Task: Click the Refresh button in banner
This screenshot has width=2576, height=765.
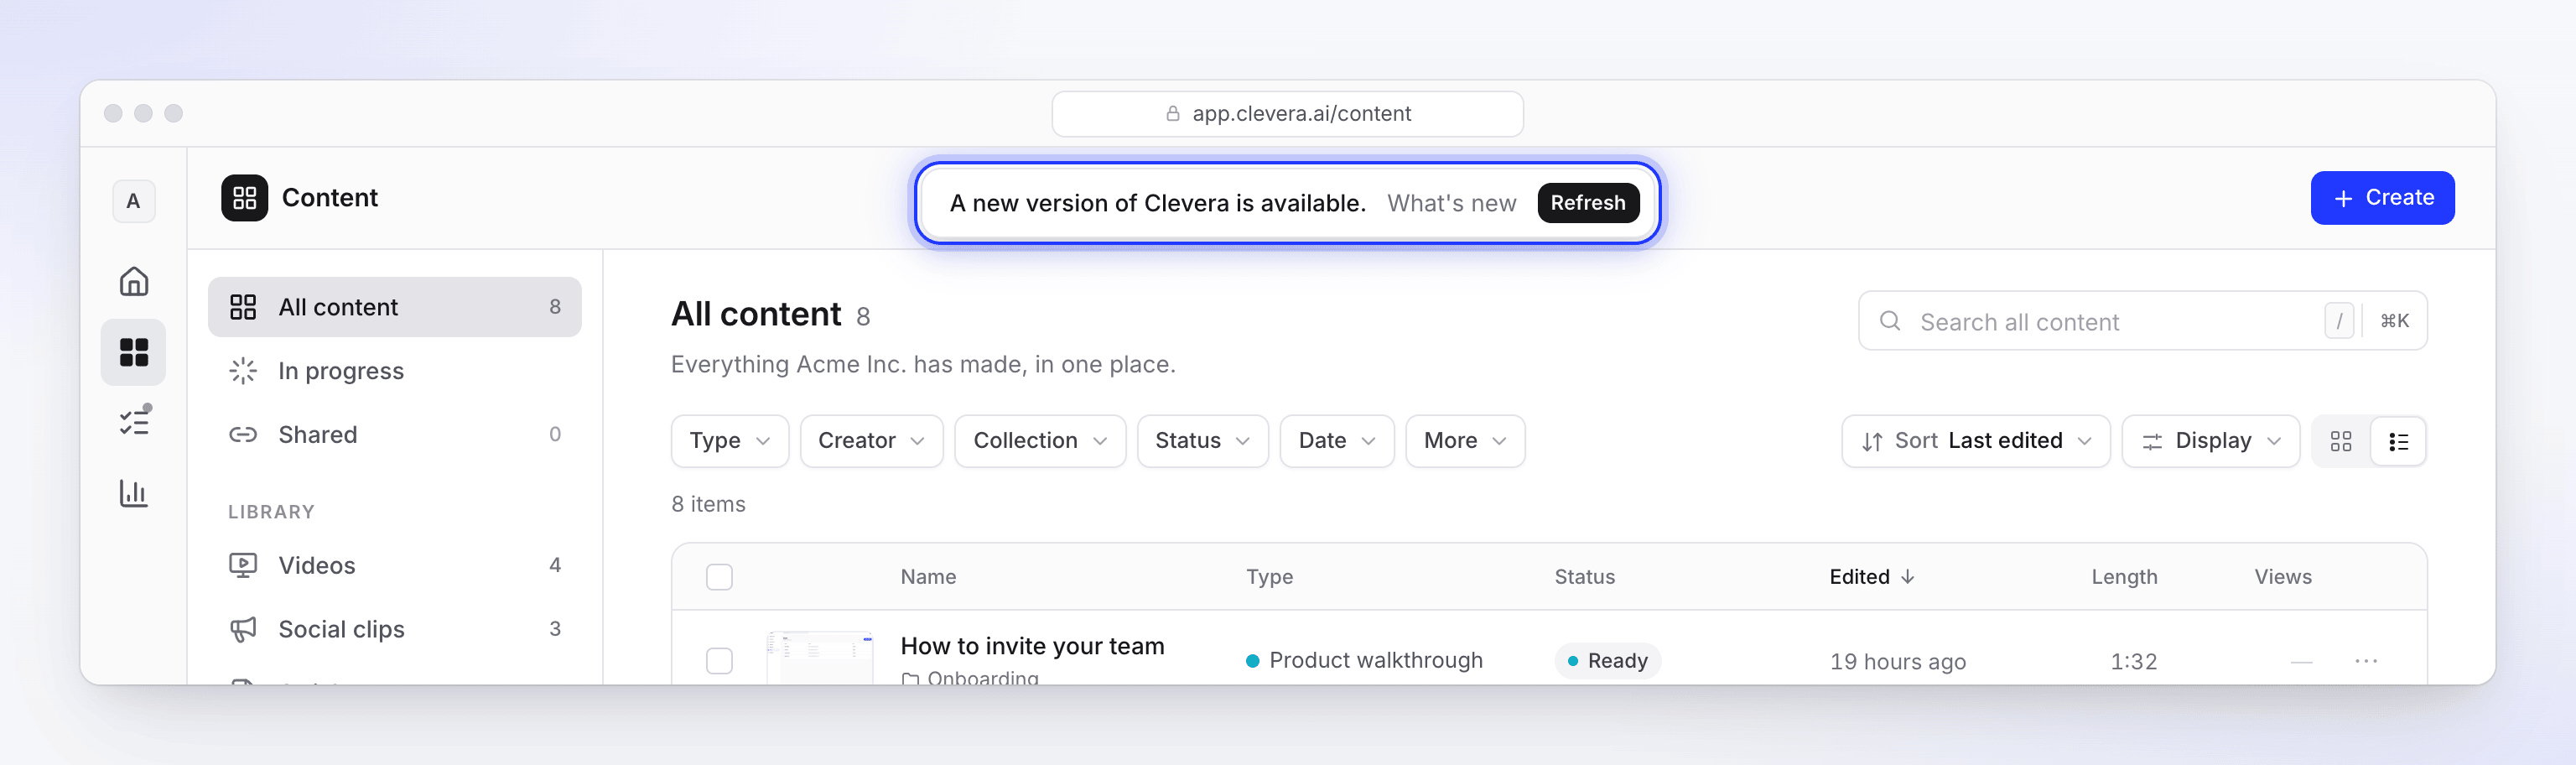Action: 1588,203
